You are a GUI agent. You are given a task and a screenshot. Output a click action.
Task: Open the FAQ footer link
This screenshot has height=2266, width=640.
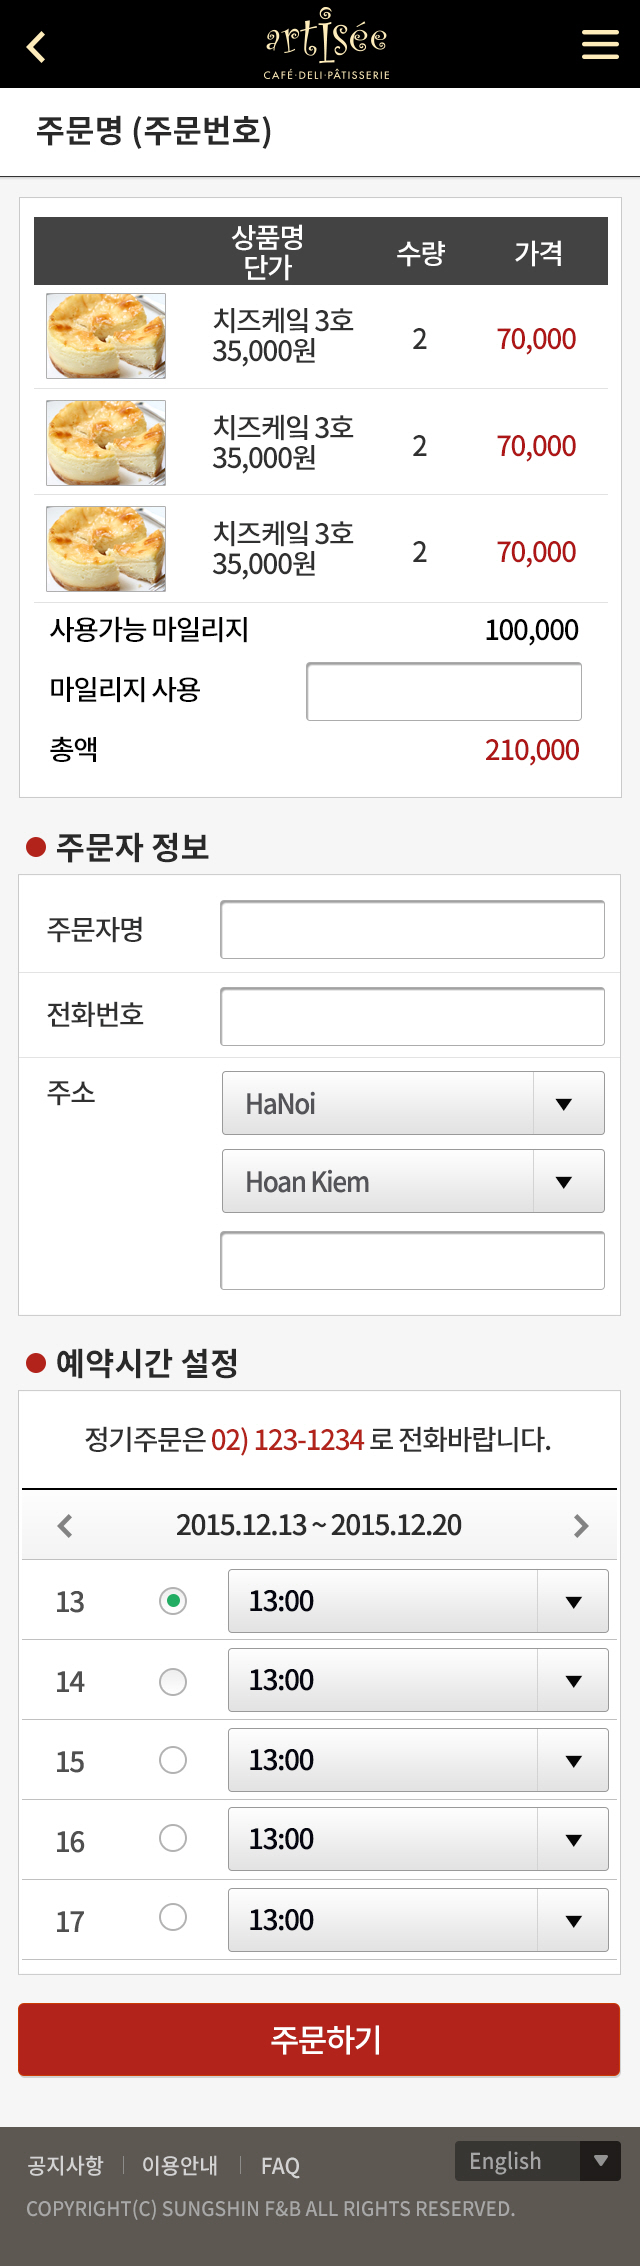coord(280,2166)
